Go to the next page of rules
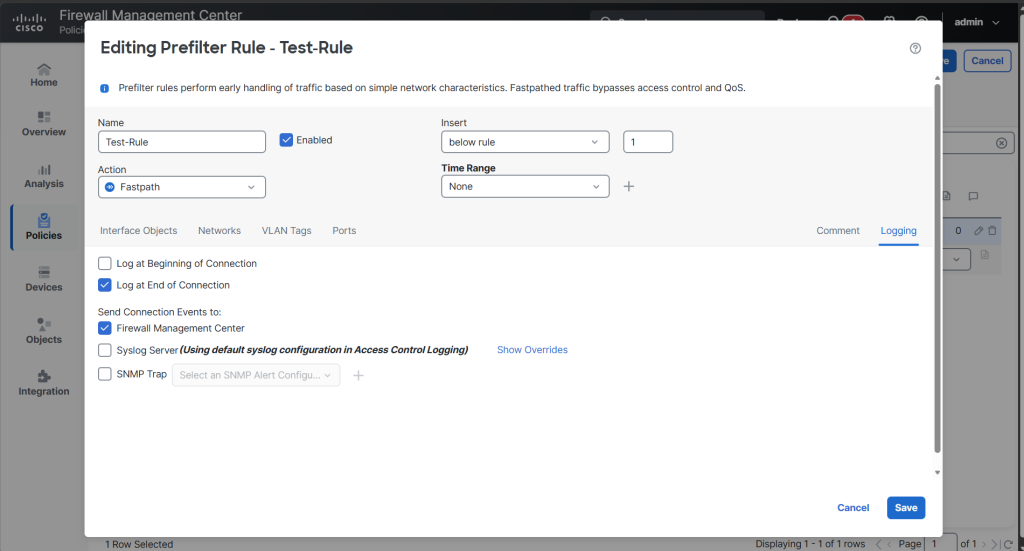Screen dimensions: 1024x551 click(x=984, y=544)
